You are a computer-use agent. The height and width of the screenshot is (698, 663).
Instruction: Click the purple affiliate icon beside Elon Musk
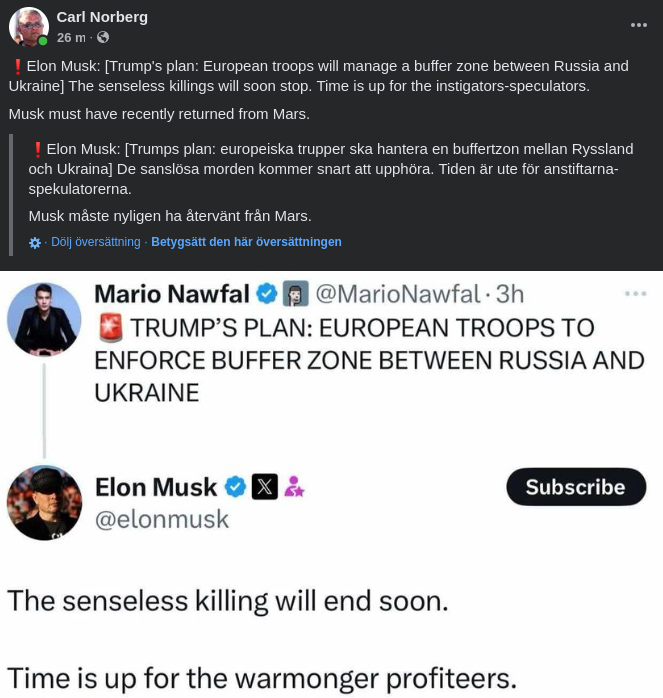tap(294, 487)
